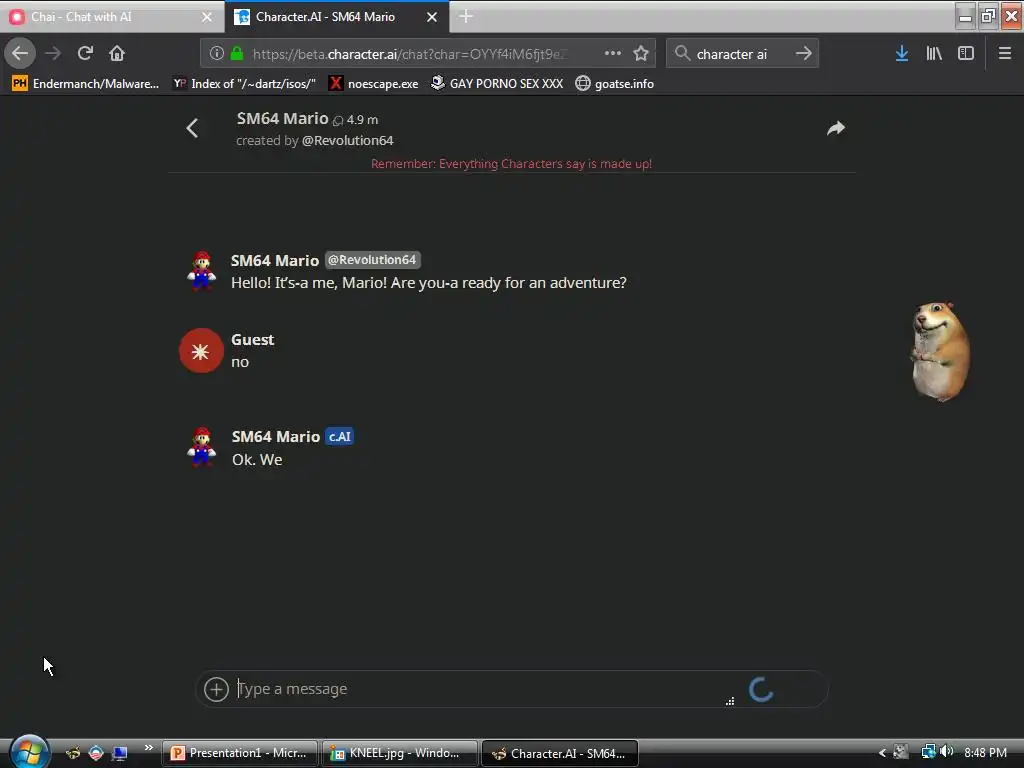Viewport: 1024px width, 768px height.
Task: Click the message box resize grip
Action: pyautogui.click(x=729, y=701)
